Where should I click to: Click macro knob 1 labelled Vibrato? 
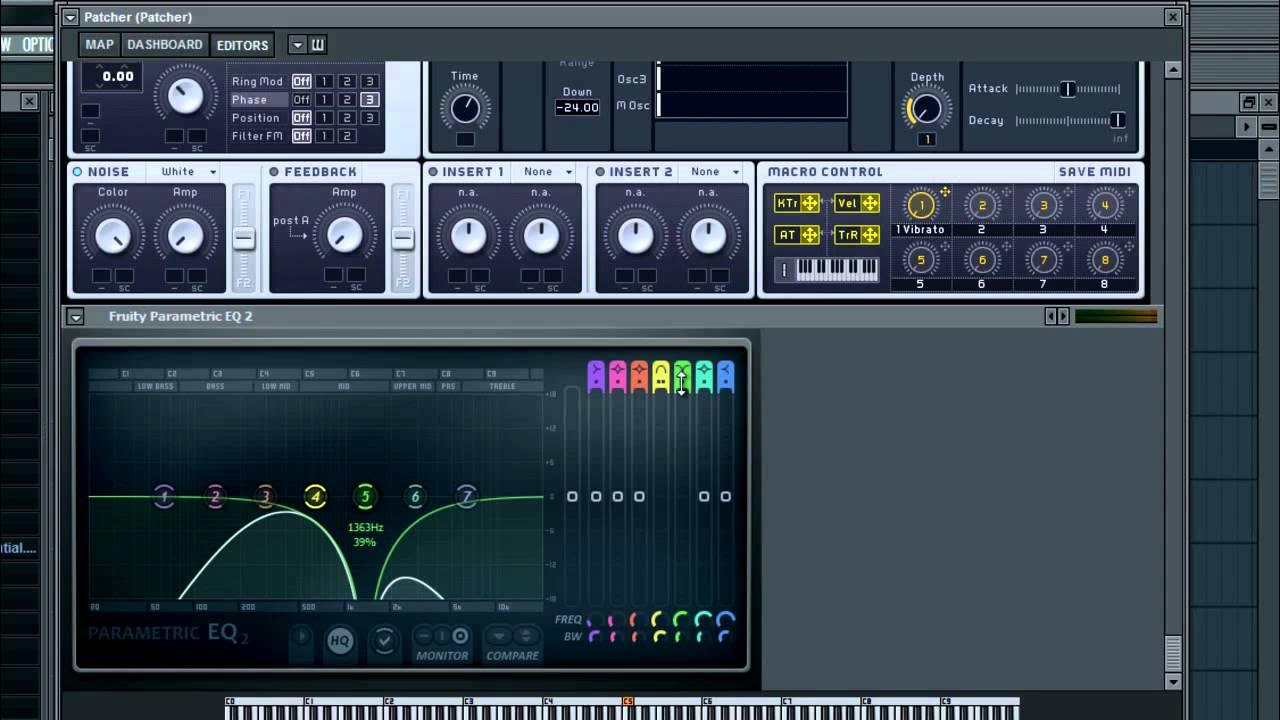coord(920,205)
